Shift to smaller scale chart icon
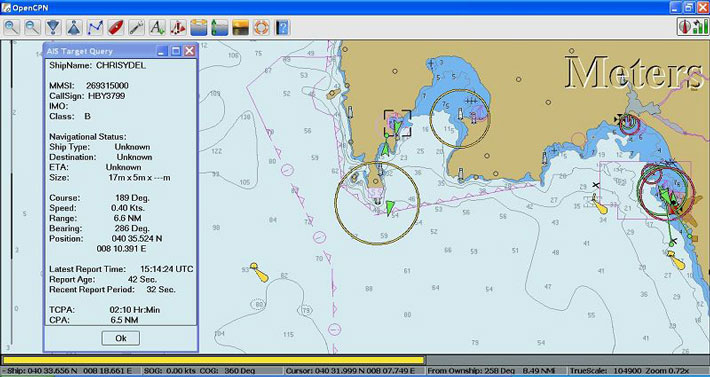 click(53, 28)
